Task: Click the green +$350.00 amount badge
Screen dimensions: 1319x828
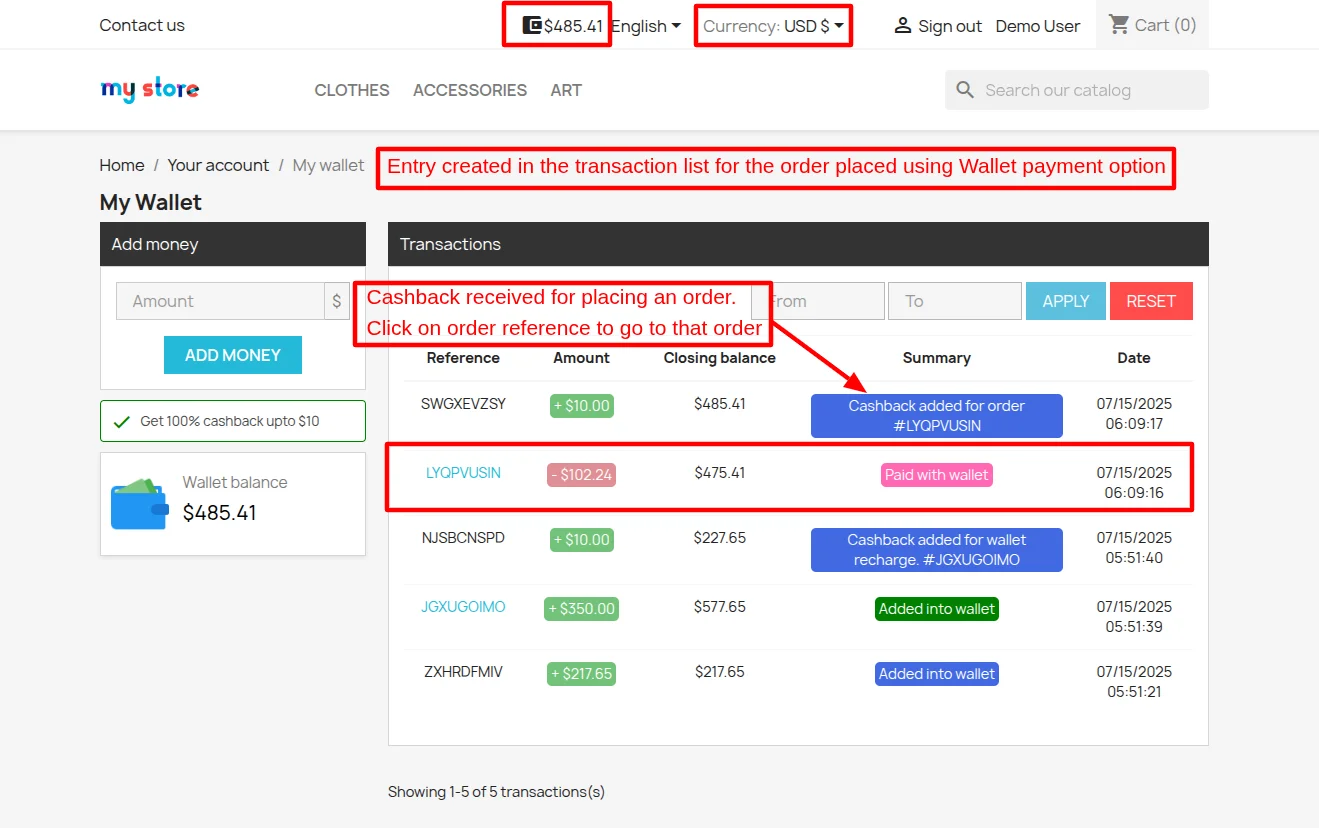Action: 581,608
